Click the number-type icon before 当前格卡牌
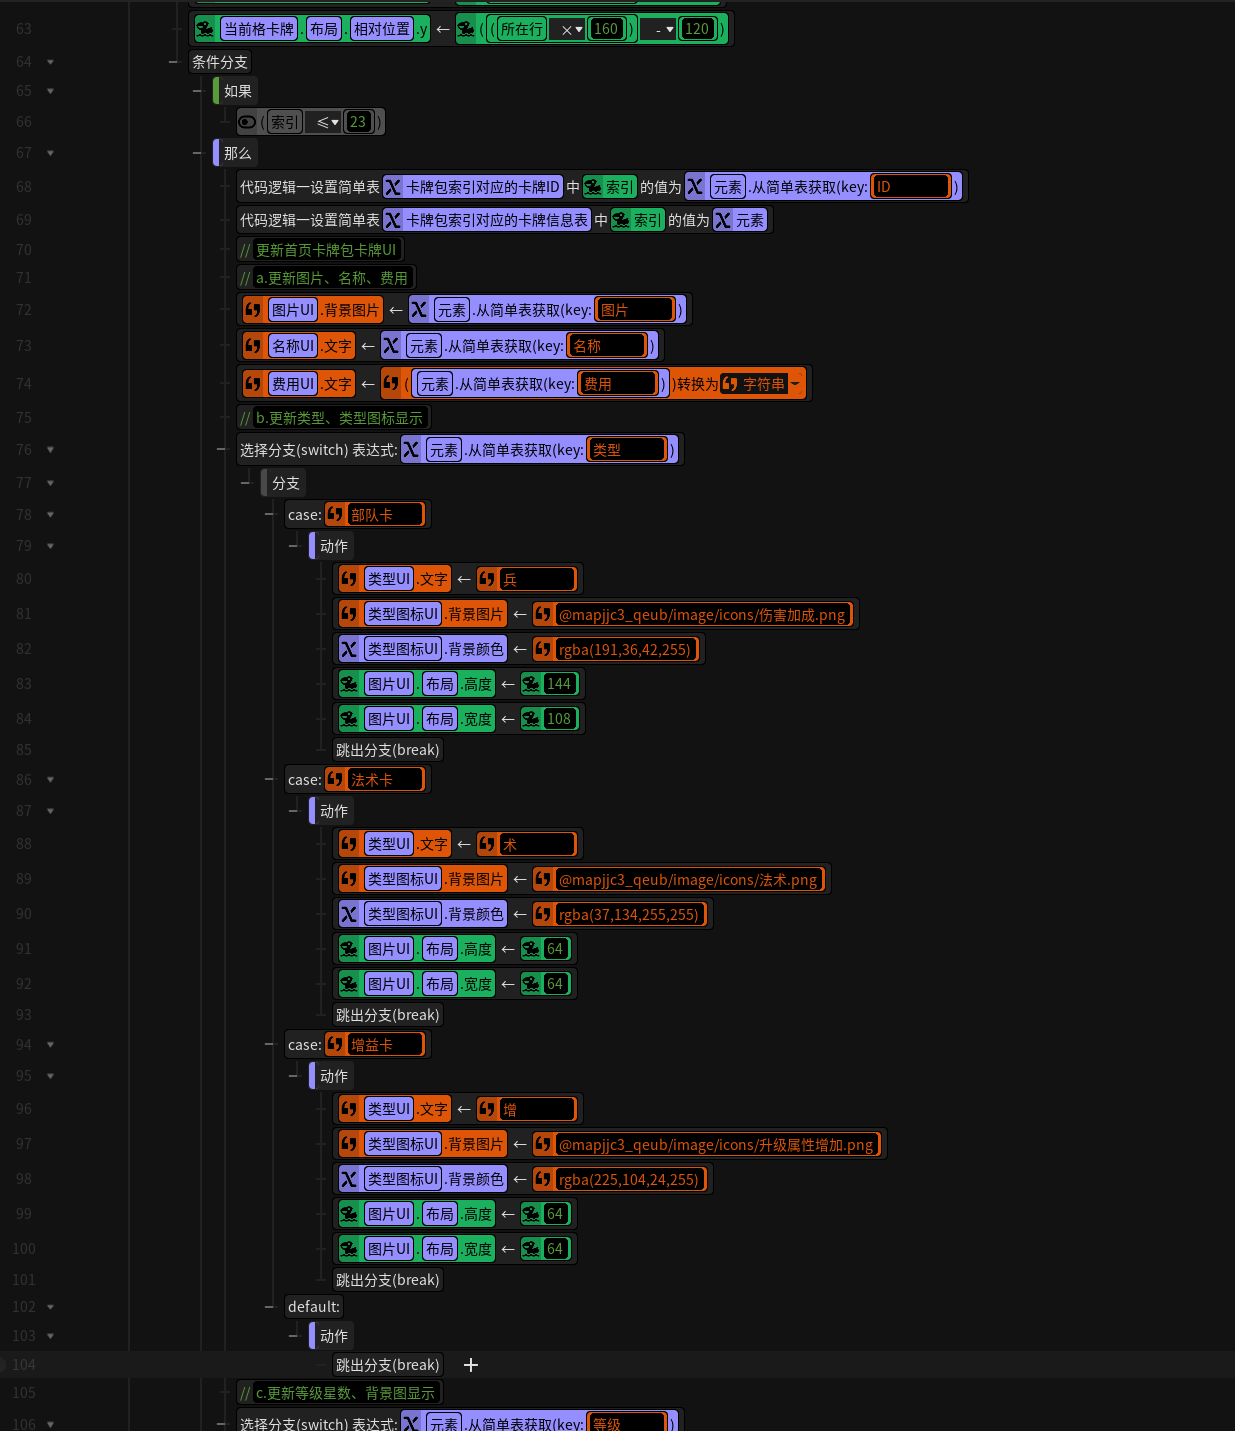The width and height of the screenshot is (1235, 1431). 205,29
